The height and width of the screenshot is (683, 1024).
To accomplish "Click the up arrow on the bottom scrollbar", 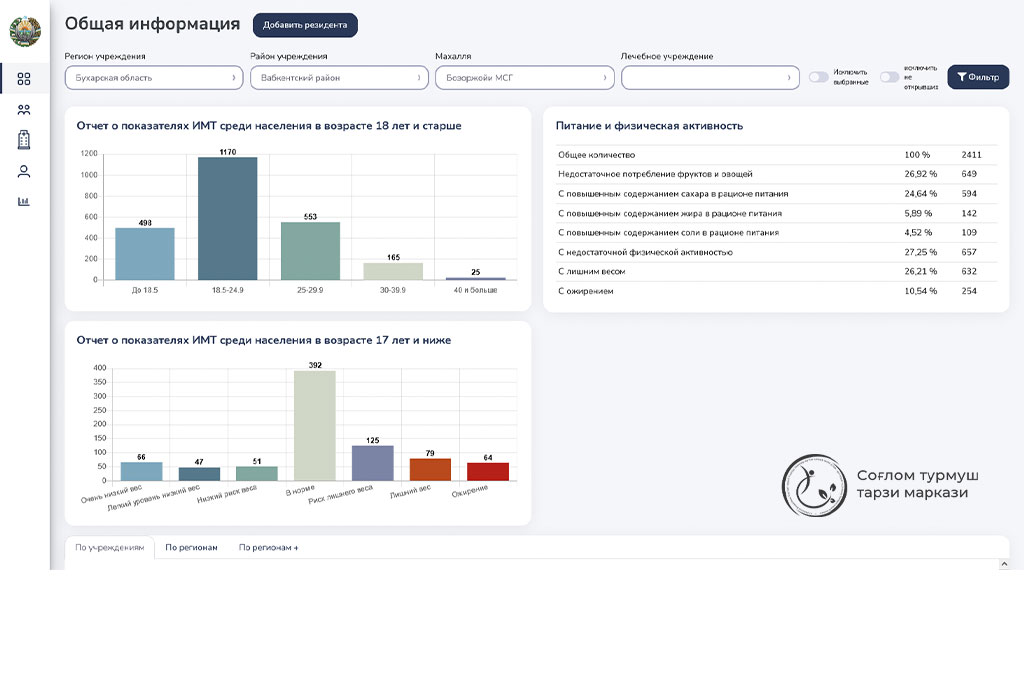I will pyautogui.click(x=1004, y=564).
